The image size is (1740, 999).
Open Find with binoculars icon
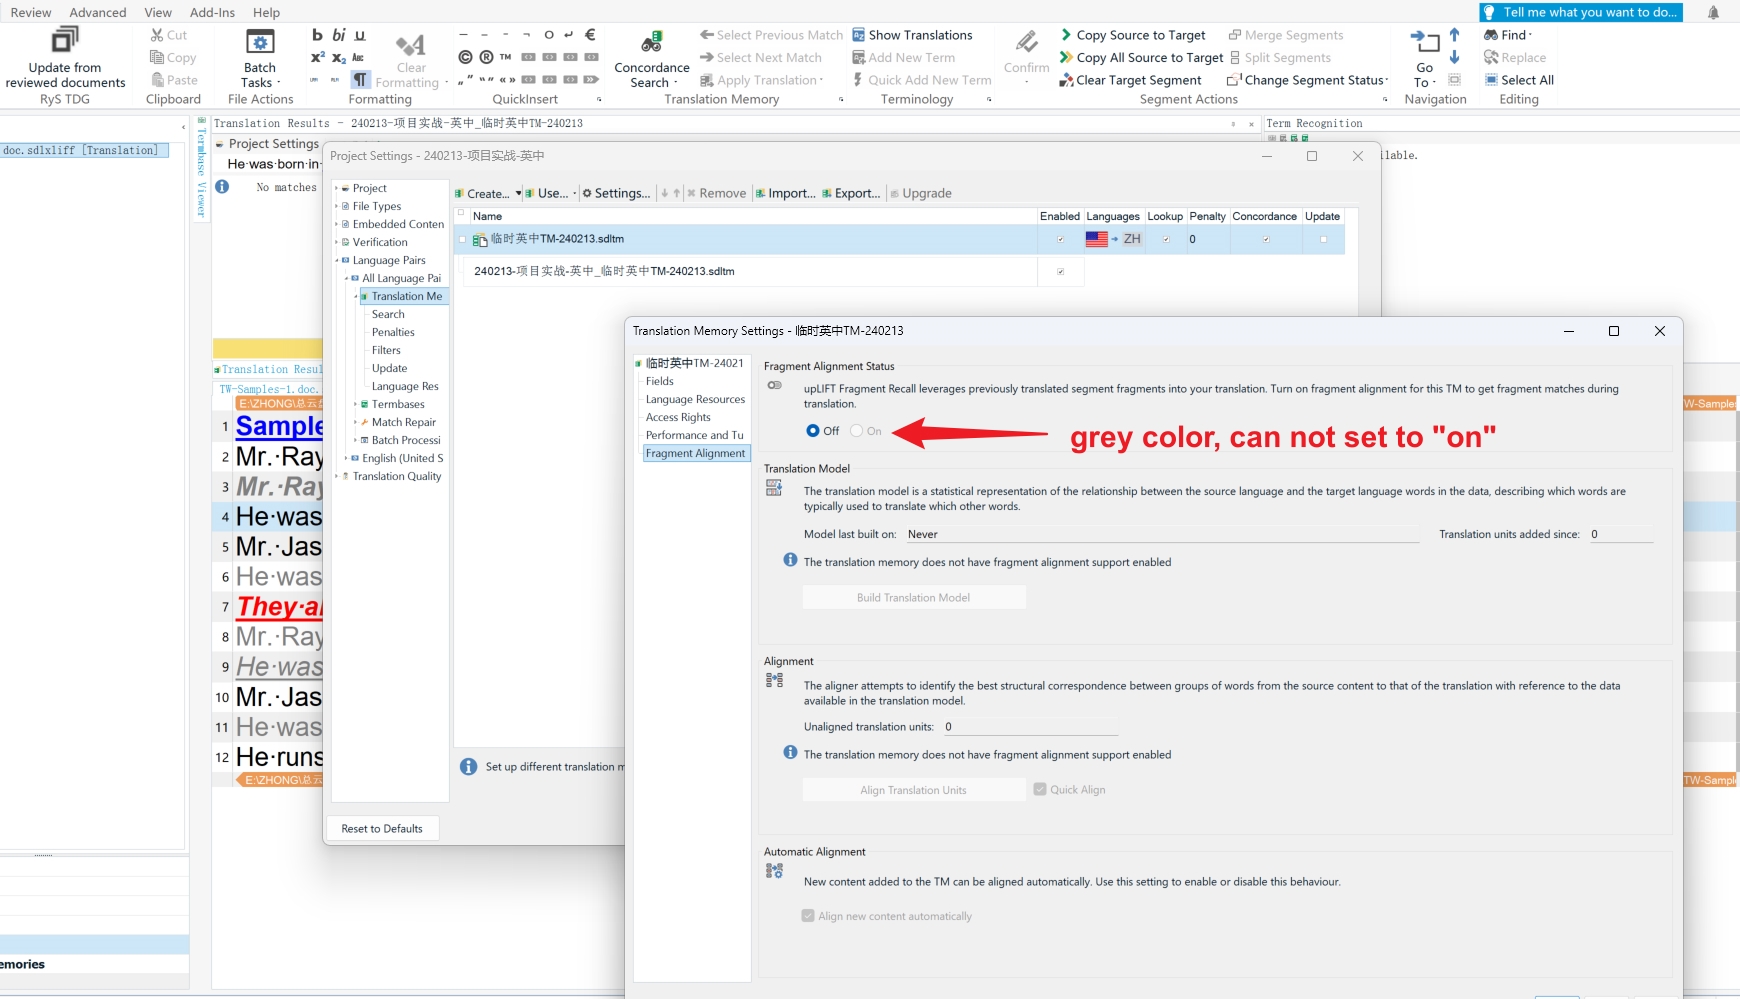[1507, 35]
